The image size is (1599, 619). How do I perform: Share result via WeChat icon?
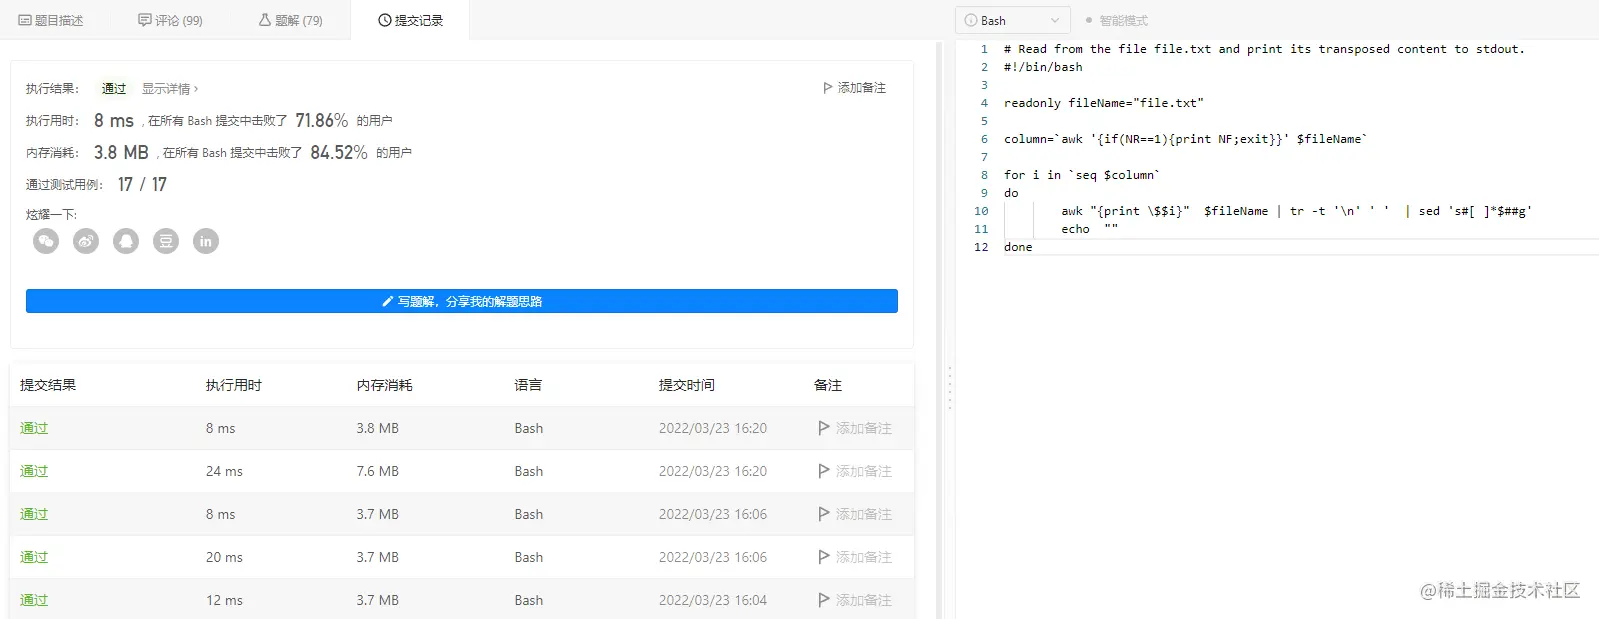click(x=46, y=241)
